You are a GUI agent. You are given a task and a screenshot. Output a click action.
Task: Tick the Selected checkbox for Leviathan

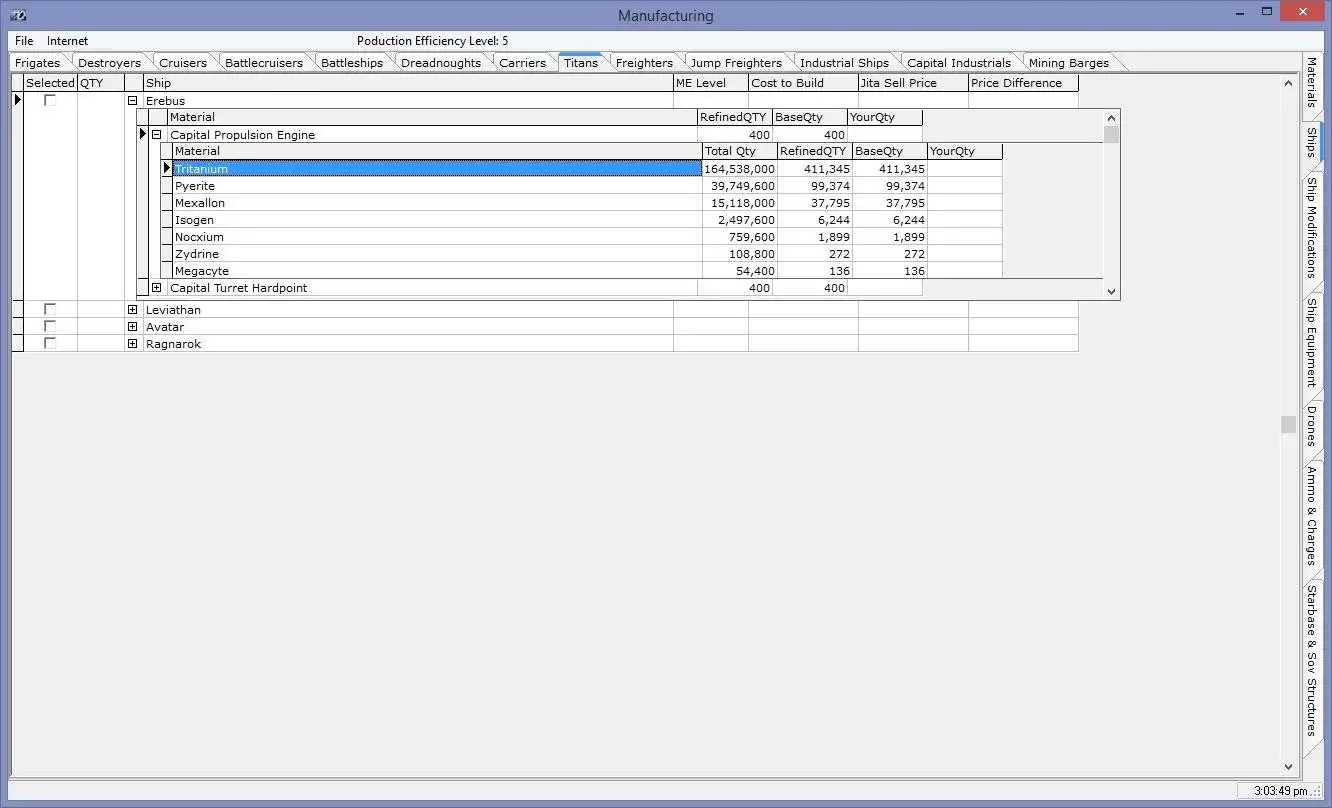50,309
